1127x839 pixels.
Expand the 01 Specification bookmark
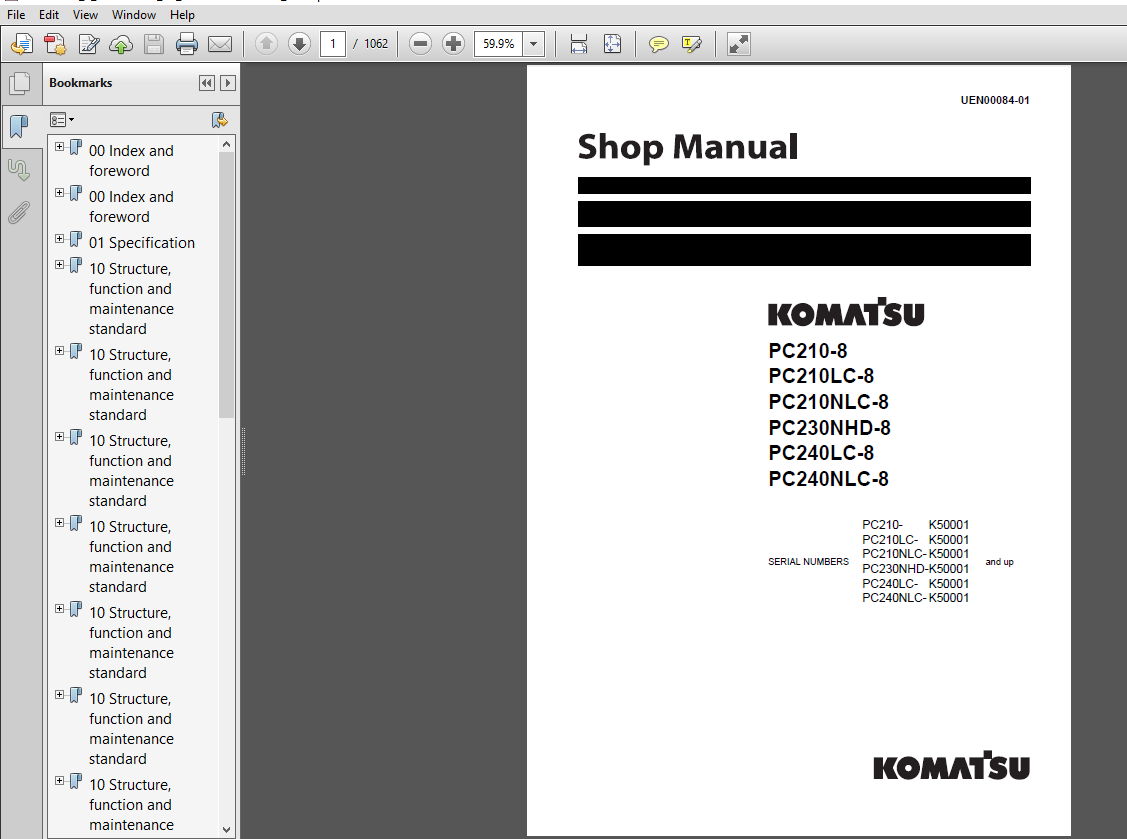[x=60, y=239]
